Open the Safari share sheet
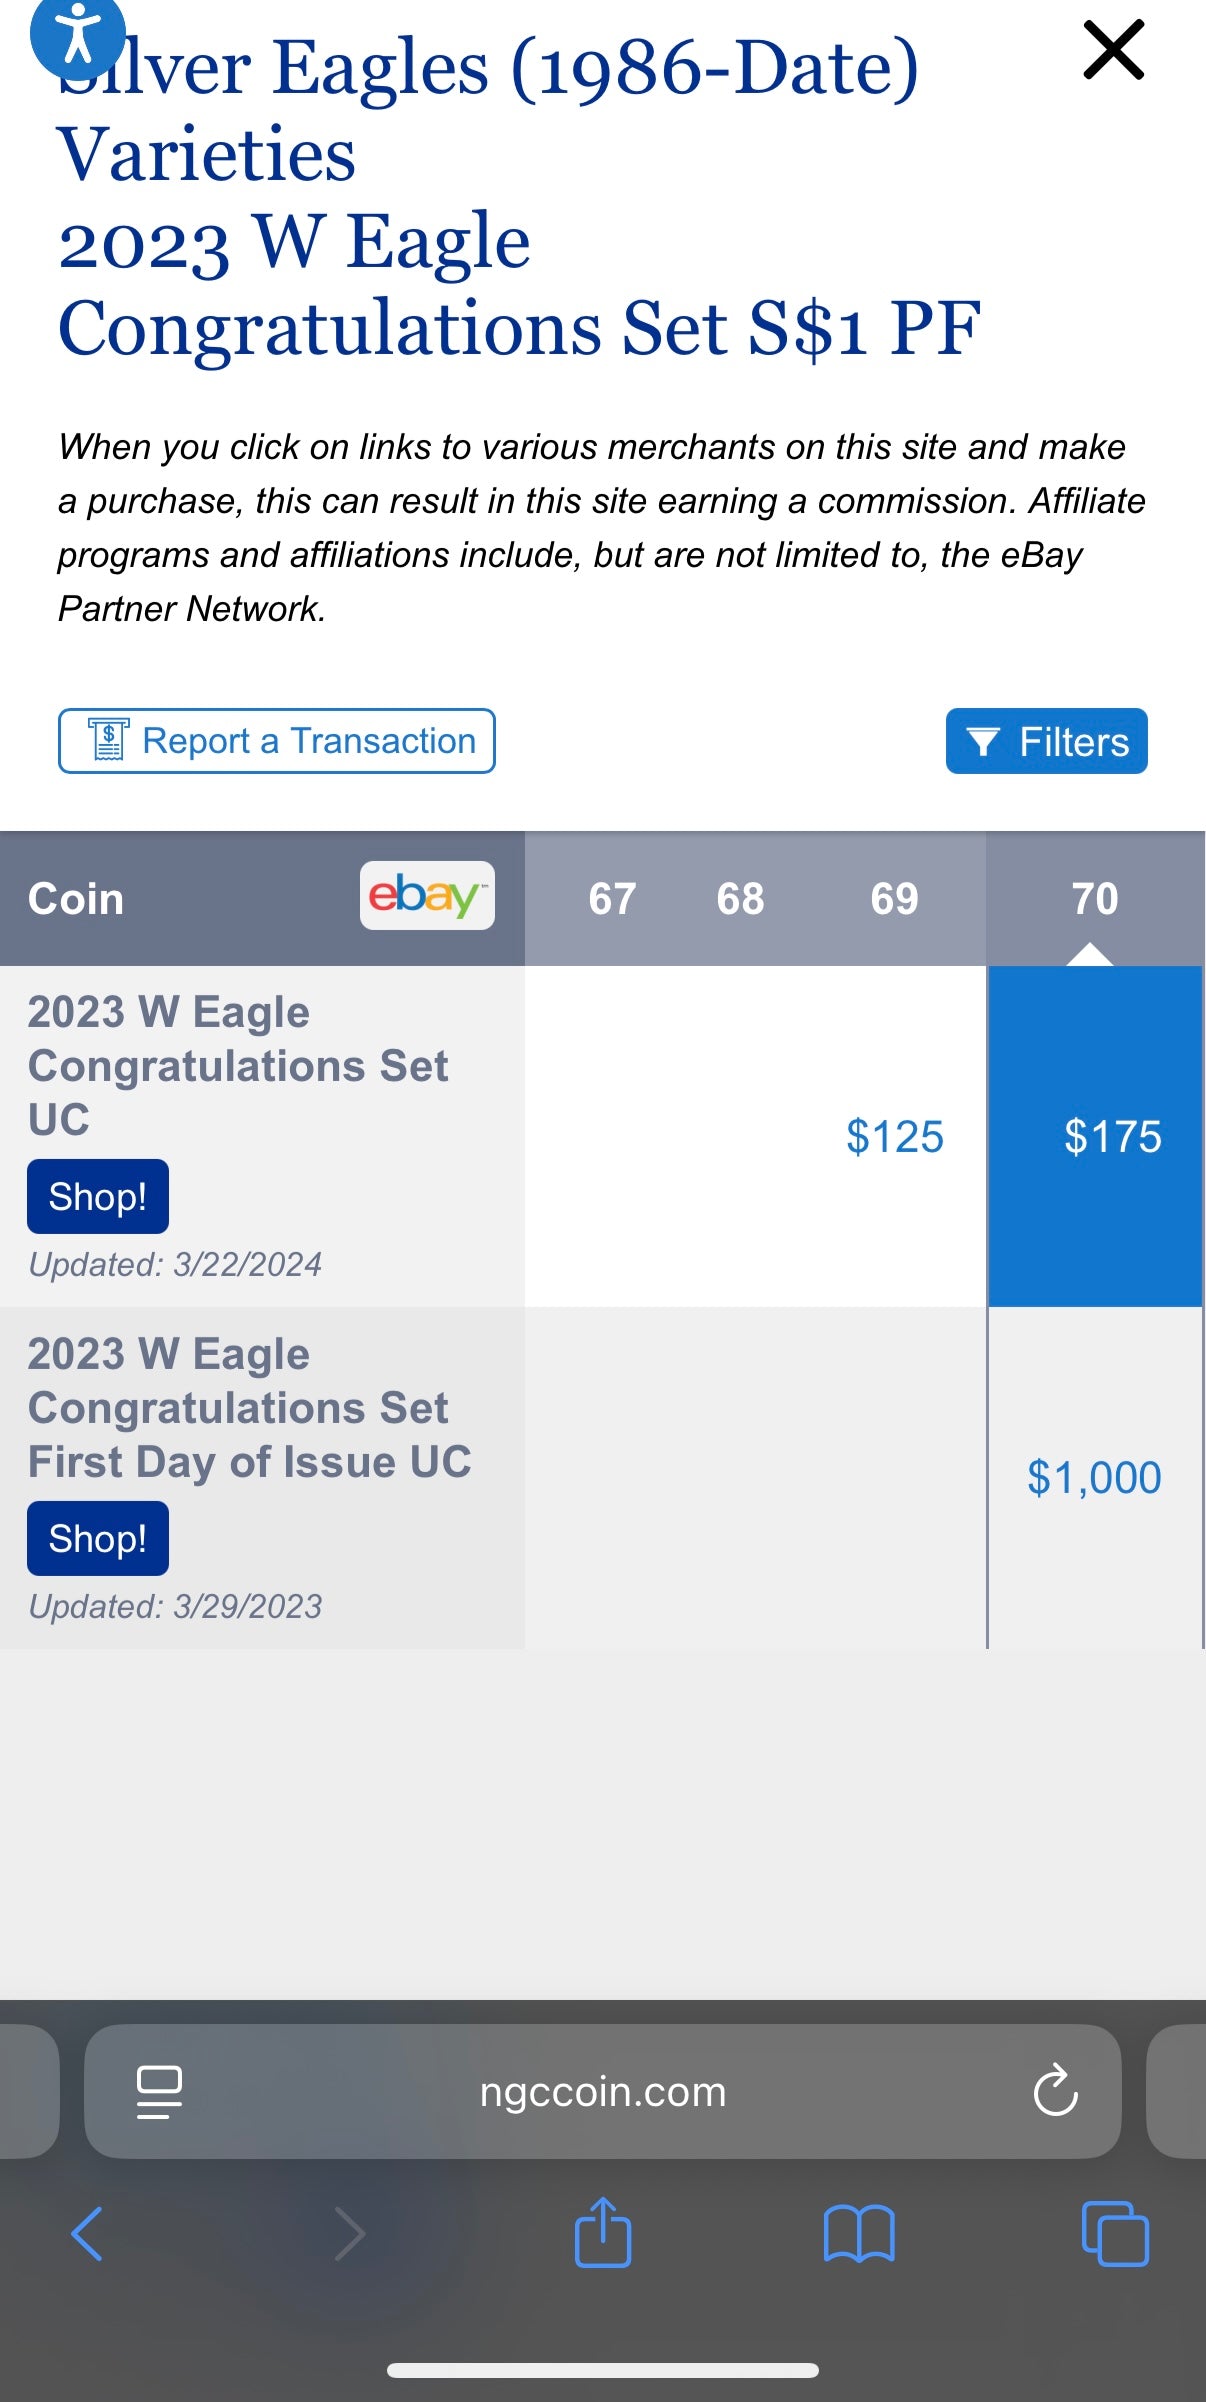 603,2233
